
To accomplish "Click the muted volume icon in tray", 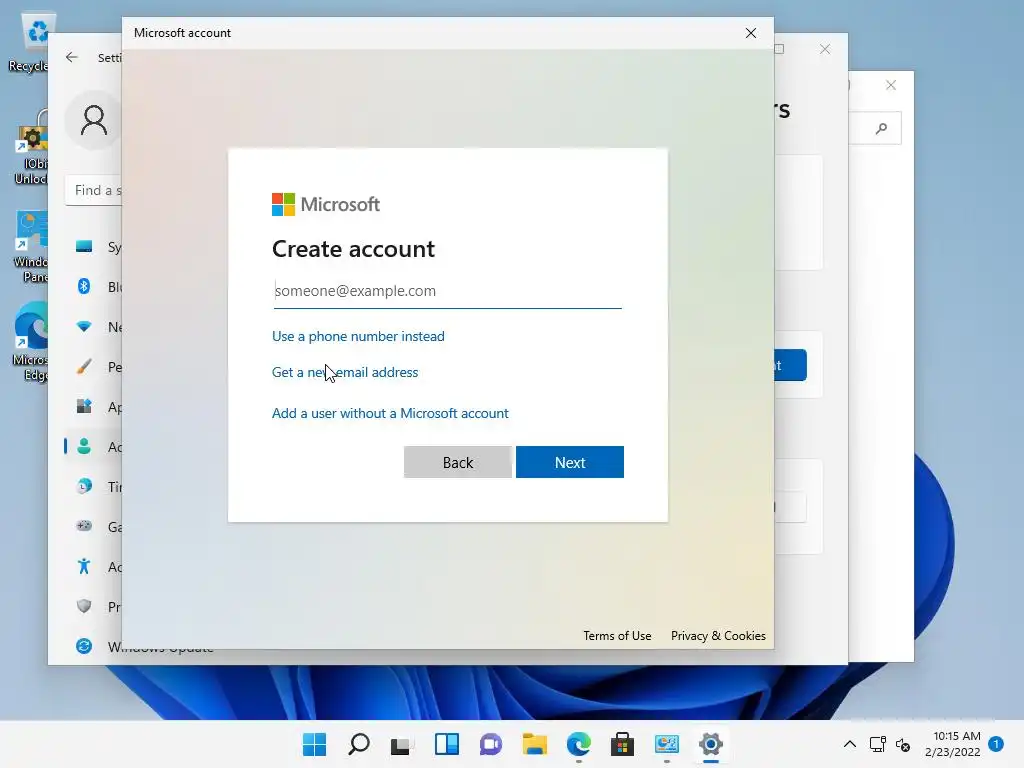I will [903, 744].
